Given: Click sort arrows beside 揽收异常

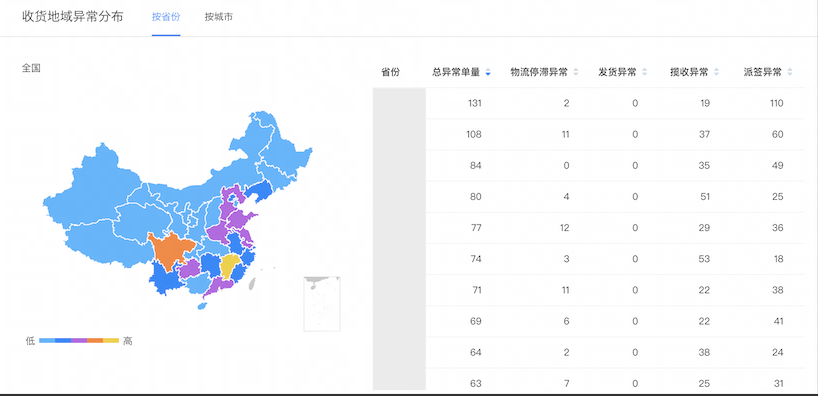Looking at the screenshot, I should pyautogui.click(x=716, y=73).
